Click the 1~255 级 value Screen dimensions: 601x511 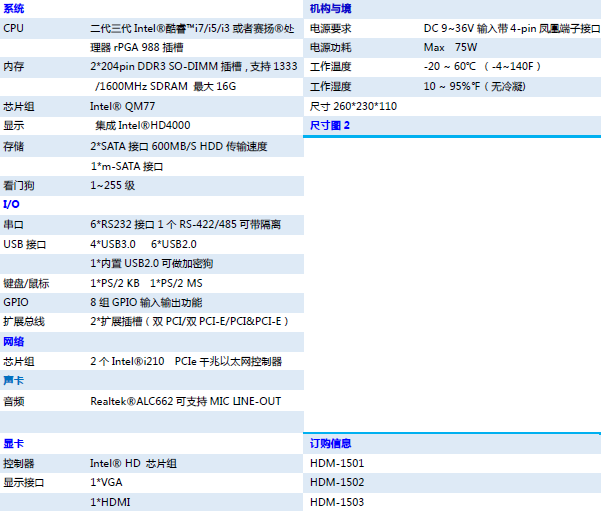(x=112, y=186)
